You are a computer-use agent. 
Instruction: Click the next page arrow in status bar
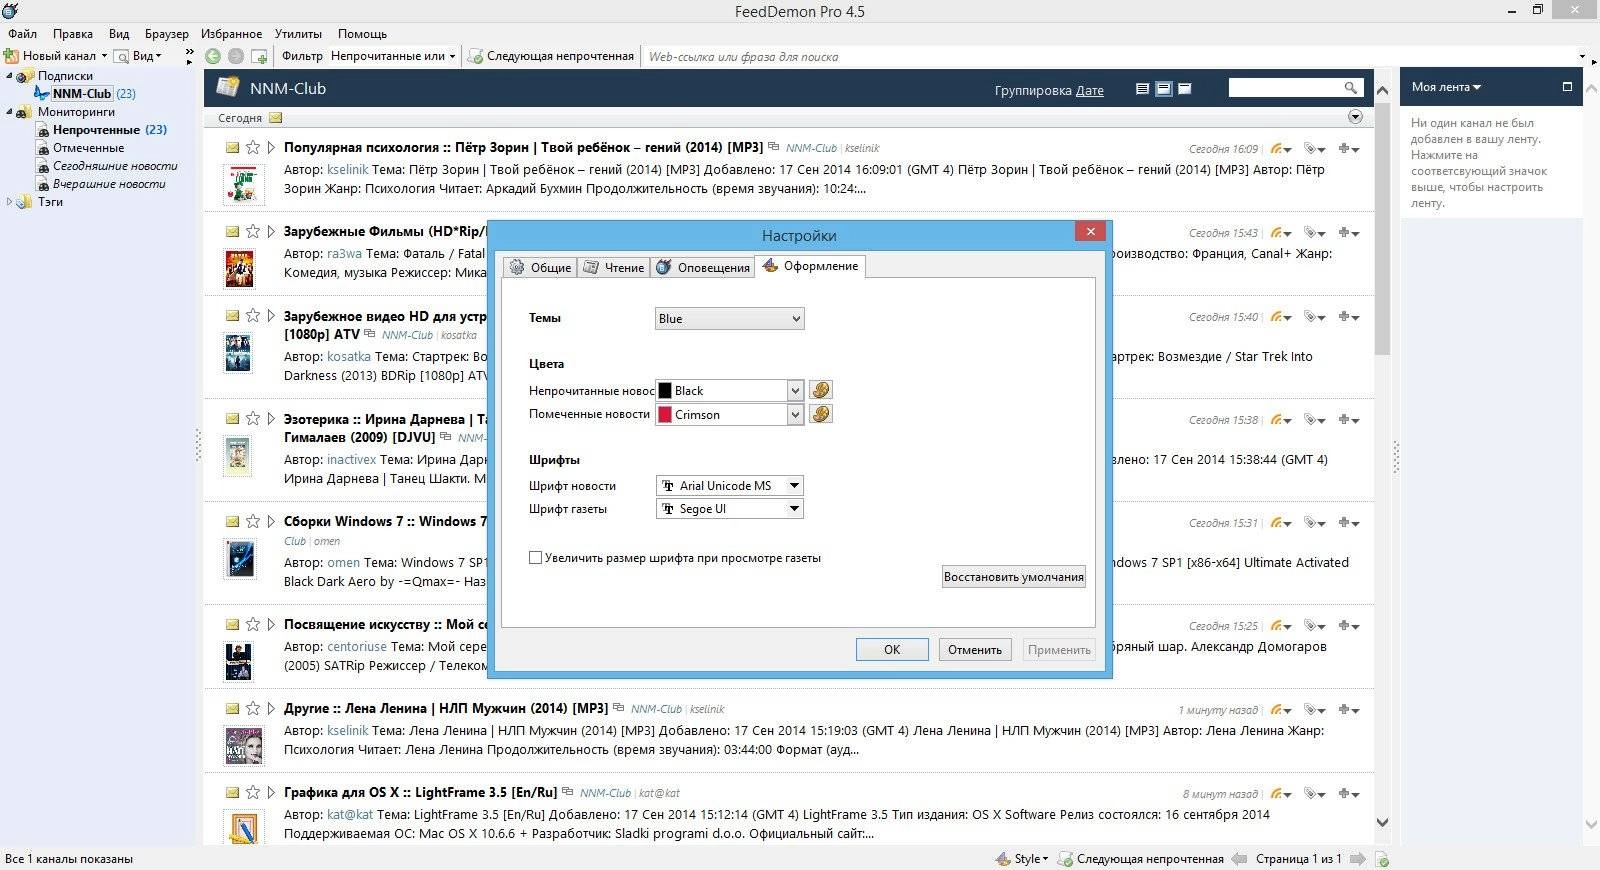1358,859
